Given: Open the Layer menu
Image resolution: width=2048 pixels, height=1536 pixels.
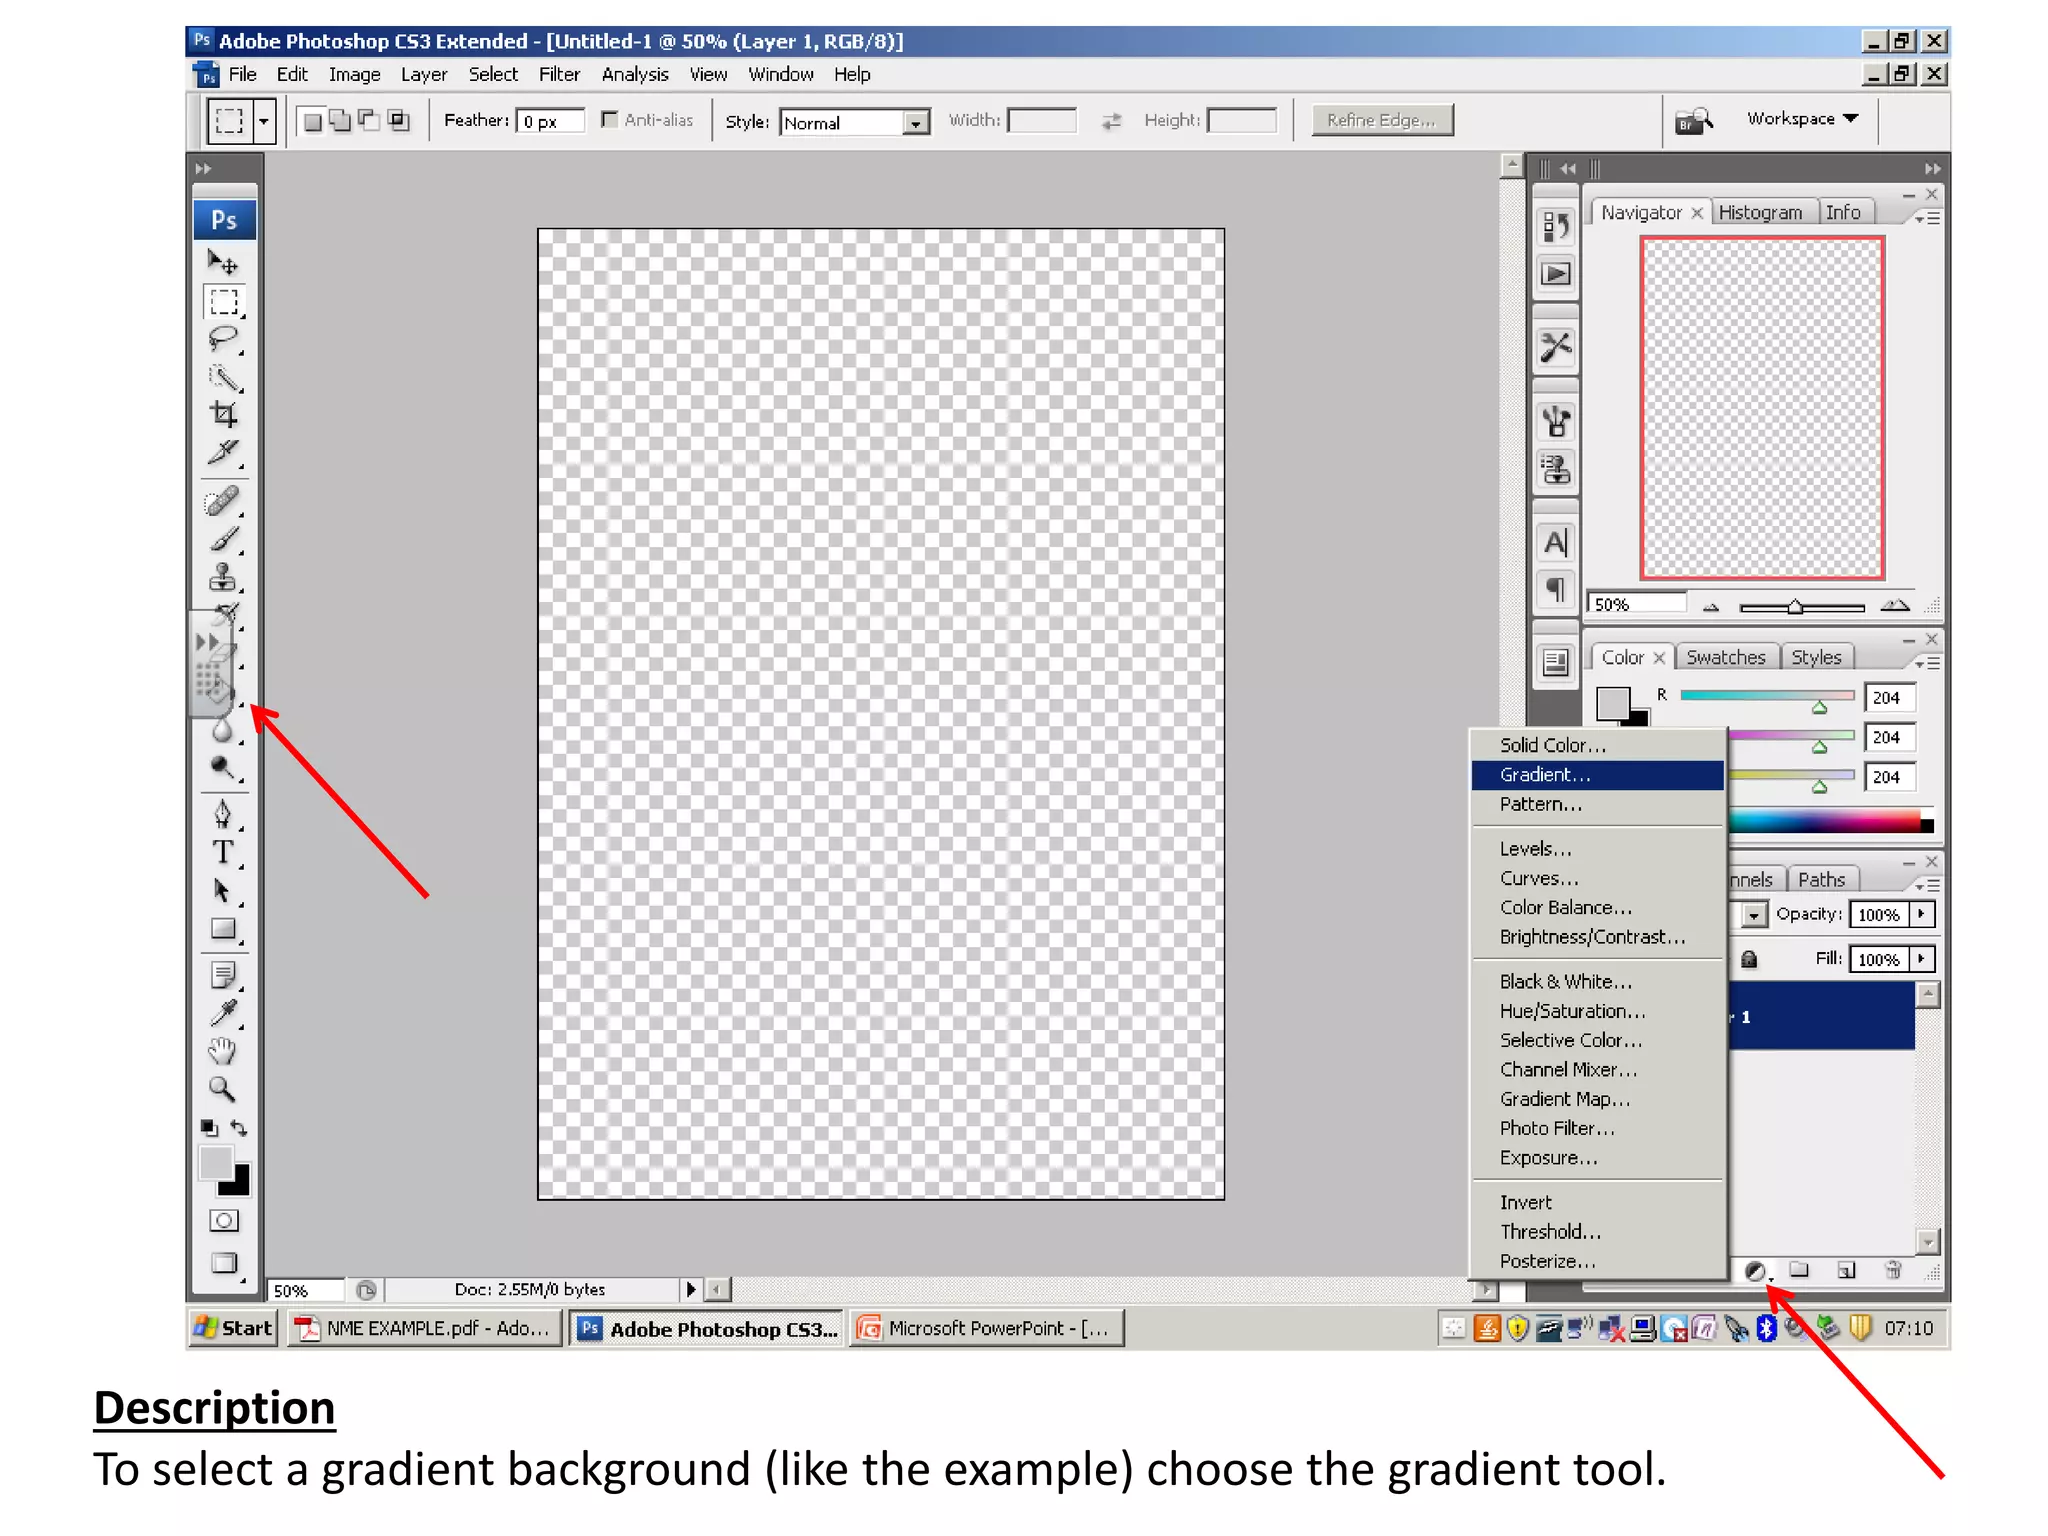Looking at the screenshot, I should coord(424,74).
